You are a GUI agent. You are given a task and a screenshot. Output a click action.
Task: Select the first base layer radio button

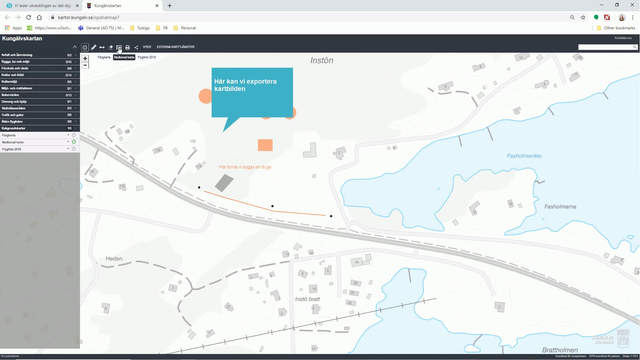coord(74,135)
